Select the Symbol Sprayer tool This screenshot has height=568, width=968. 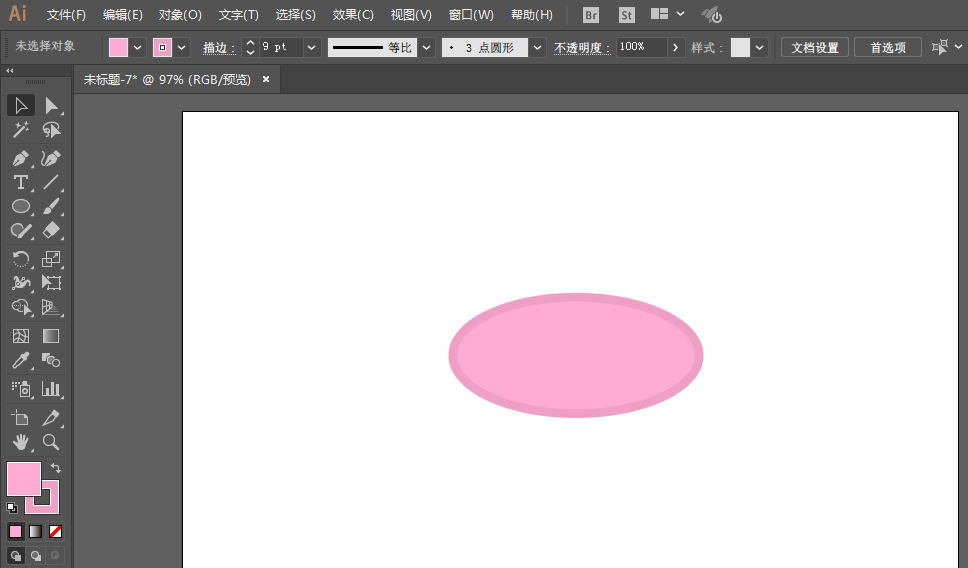coord(20,389)
